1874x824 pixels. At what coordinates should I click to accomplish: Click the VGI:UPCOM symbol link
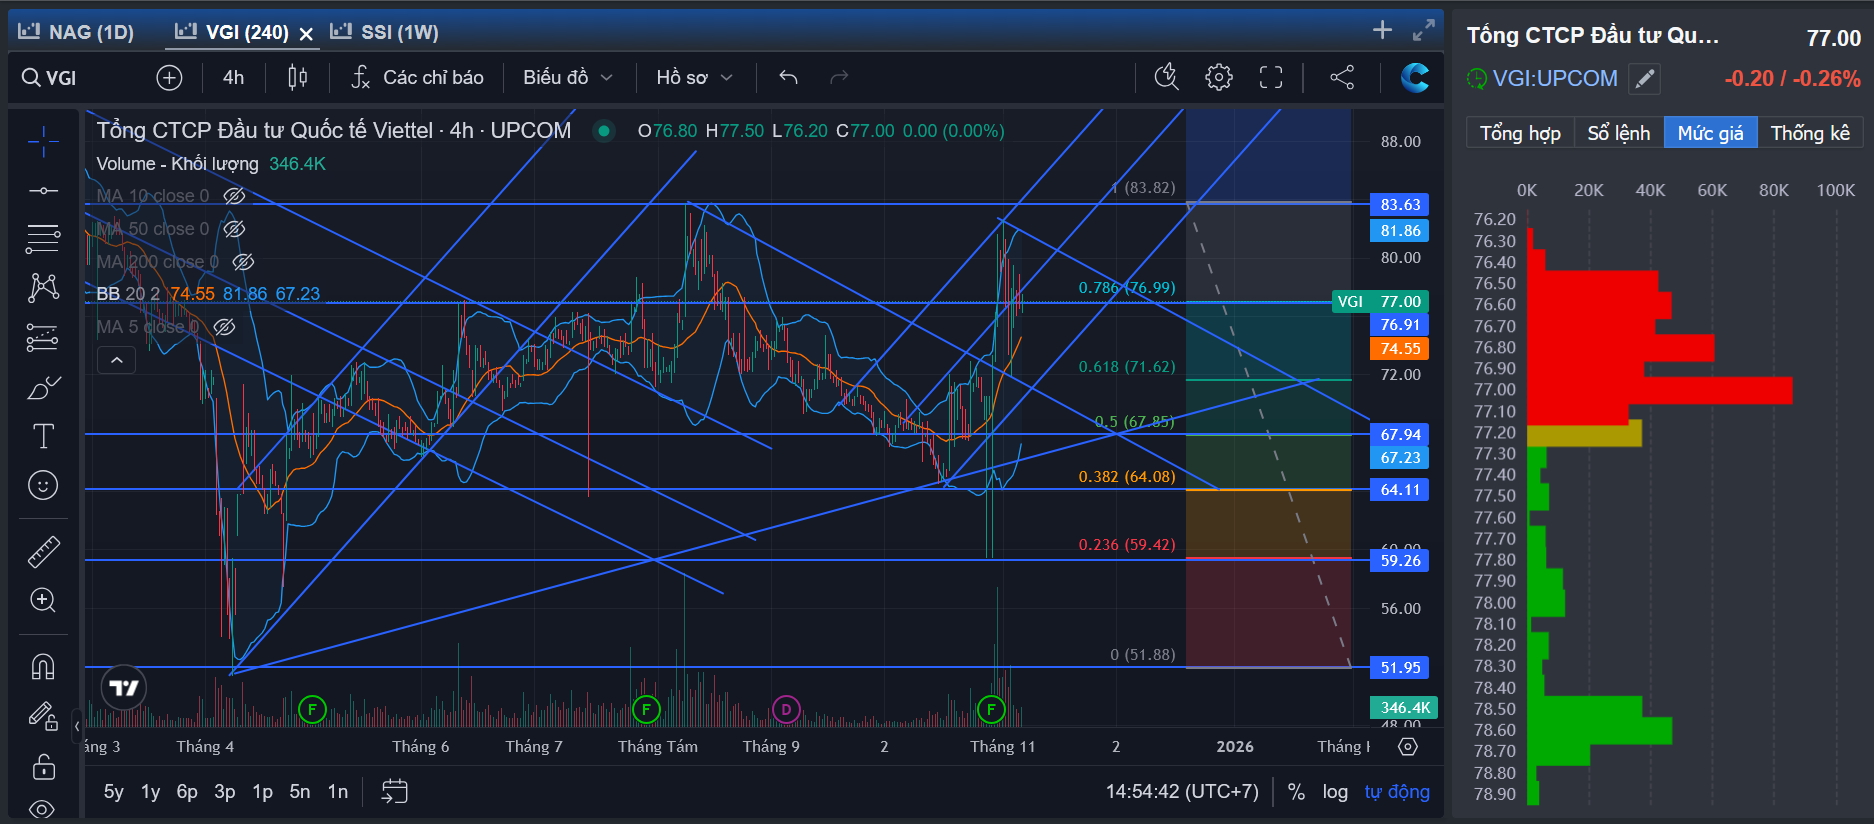point(1555,78)
